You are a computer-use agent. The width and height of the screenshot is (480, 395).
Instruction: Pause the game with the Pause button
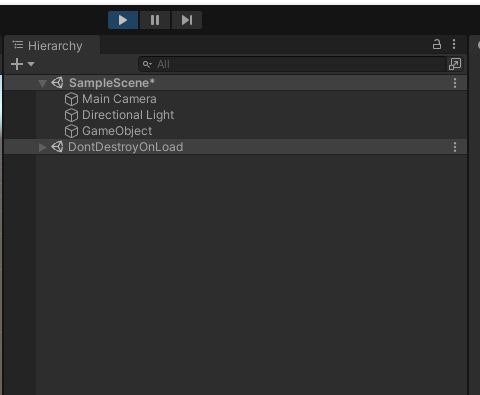155,20
